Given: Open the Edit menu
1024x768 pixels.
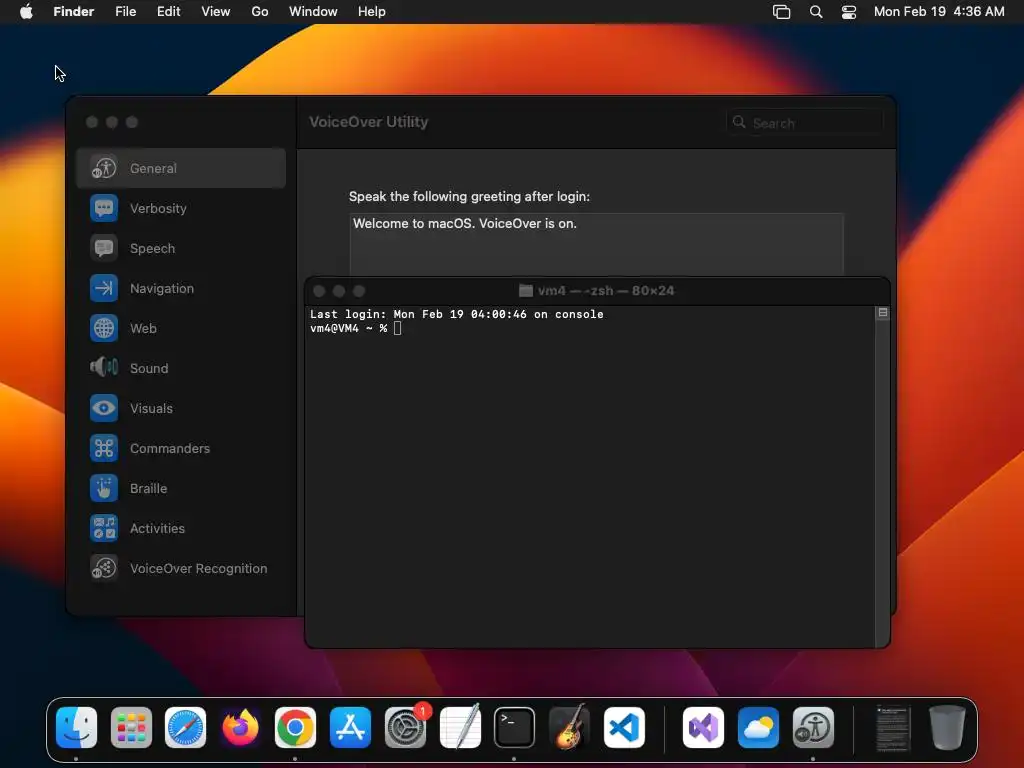Looking at the screenshot, I should (168, 12).
